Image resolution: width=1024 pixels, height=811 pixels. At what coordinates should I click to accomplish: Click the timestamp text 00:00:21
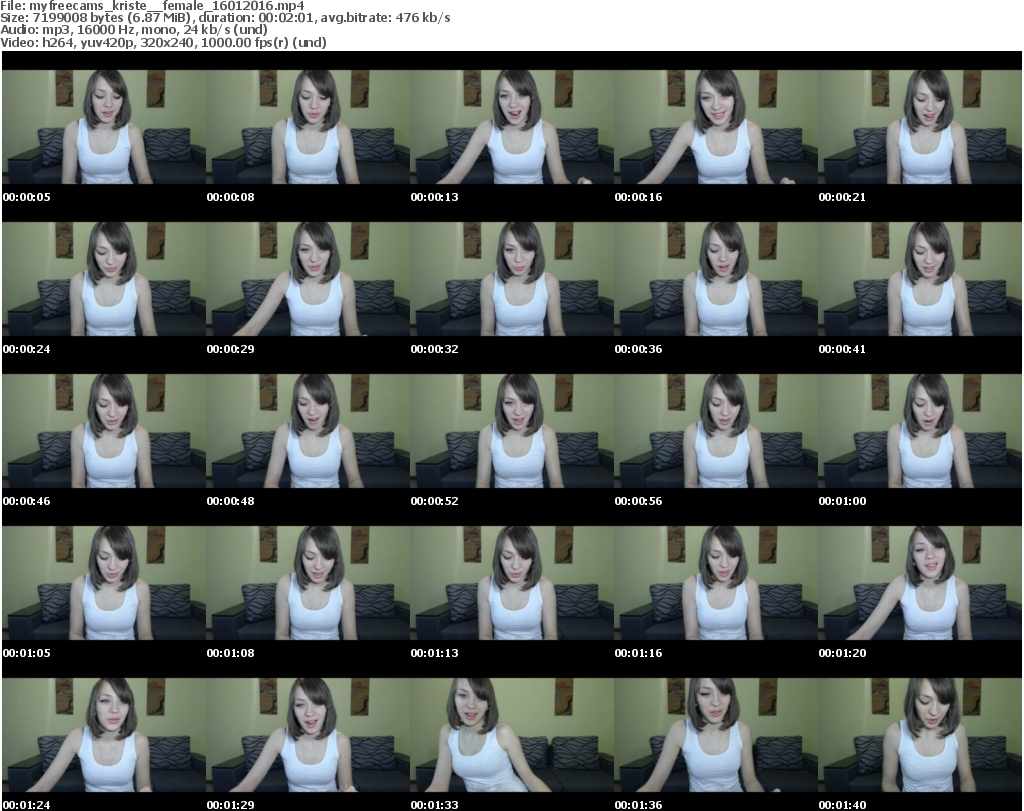point(842,197)
